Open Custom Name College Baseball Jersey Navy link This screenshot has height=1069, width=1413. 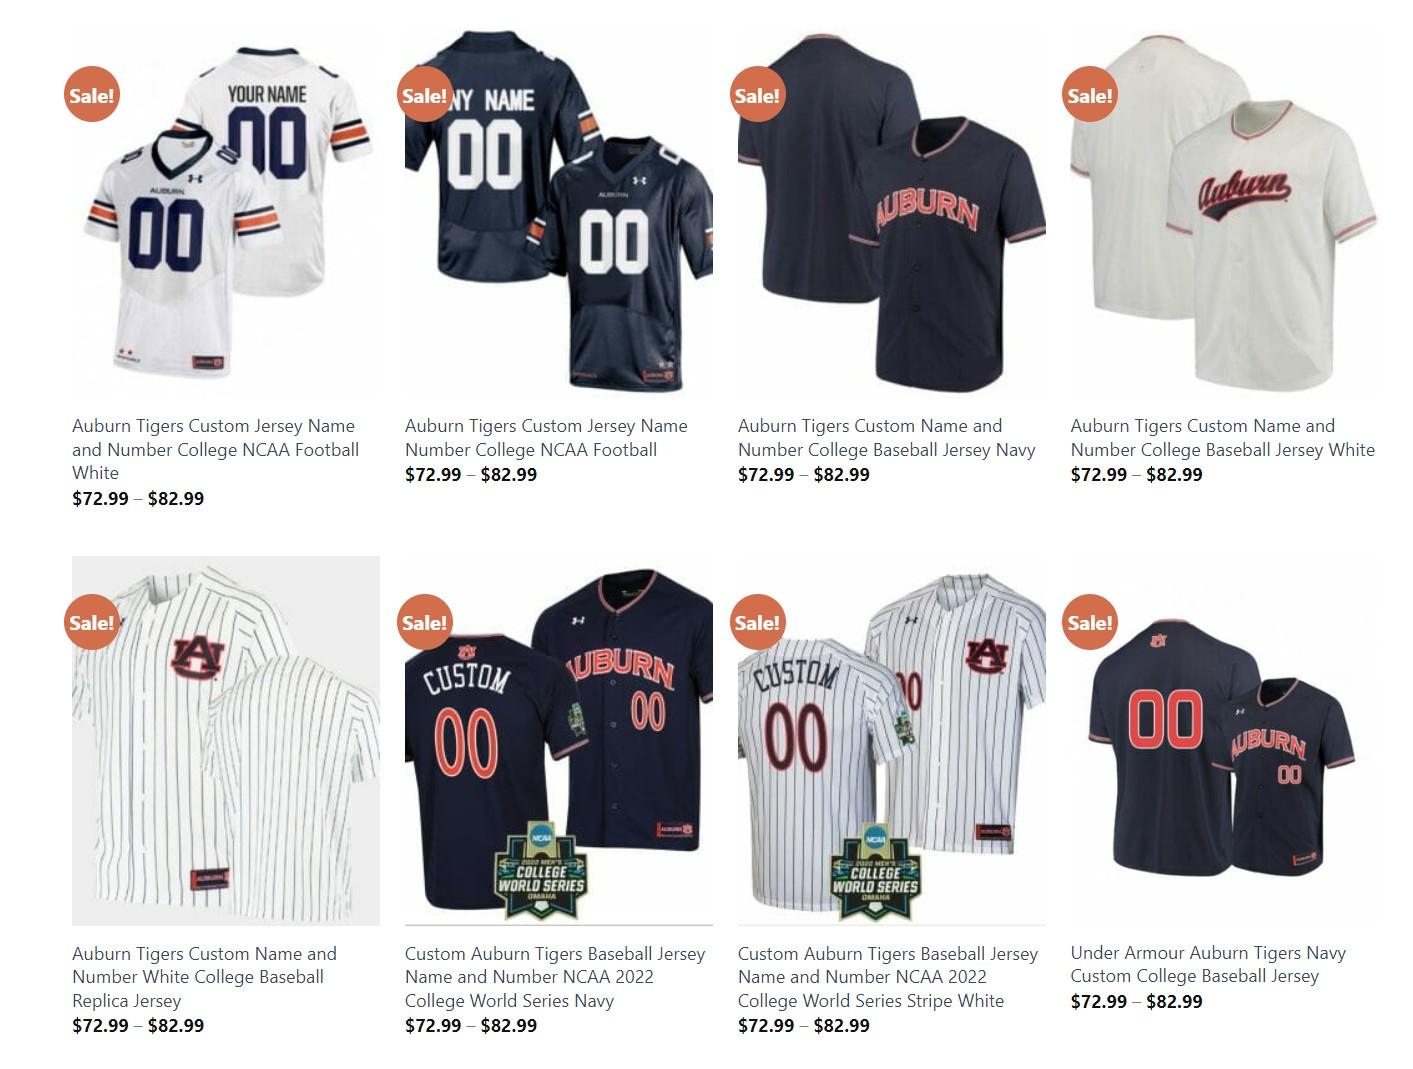(x=887, y=438)
